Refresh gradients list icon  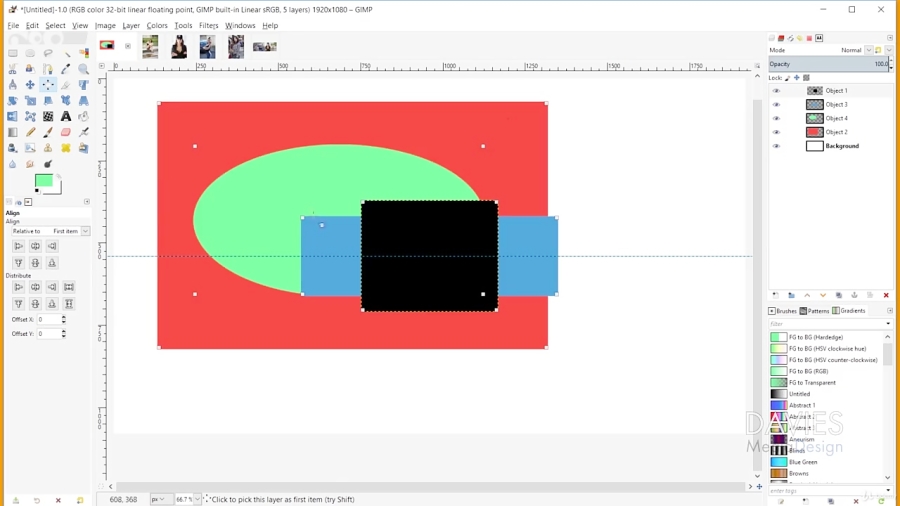coord(881,501)
